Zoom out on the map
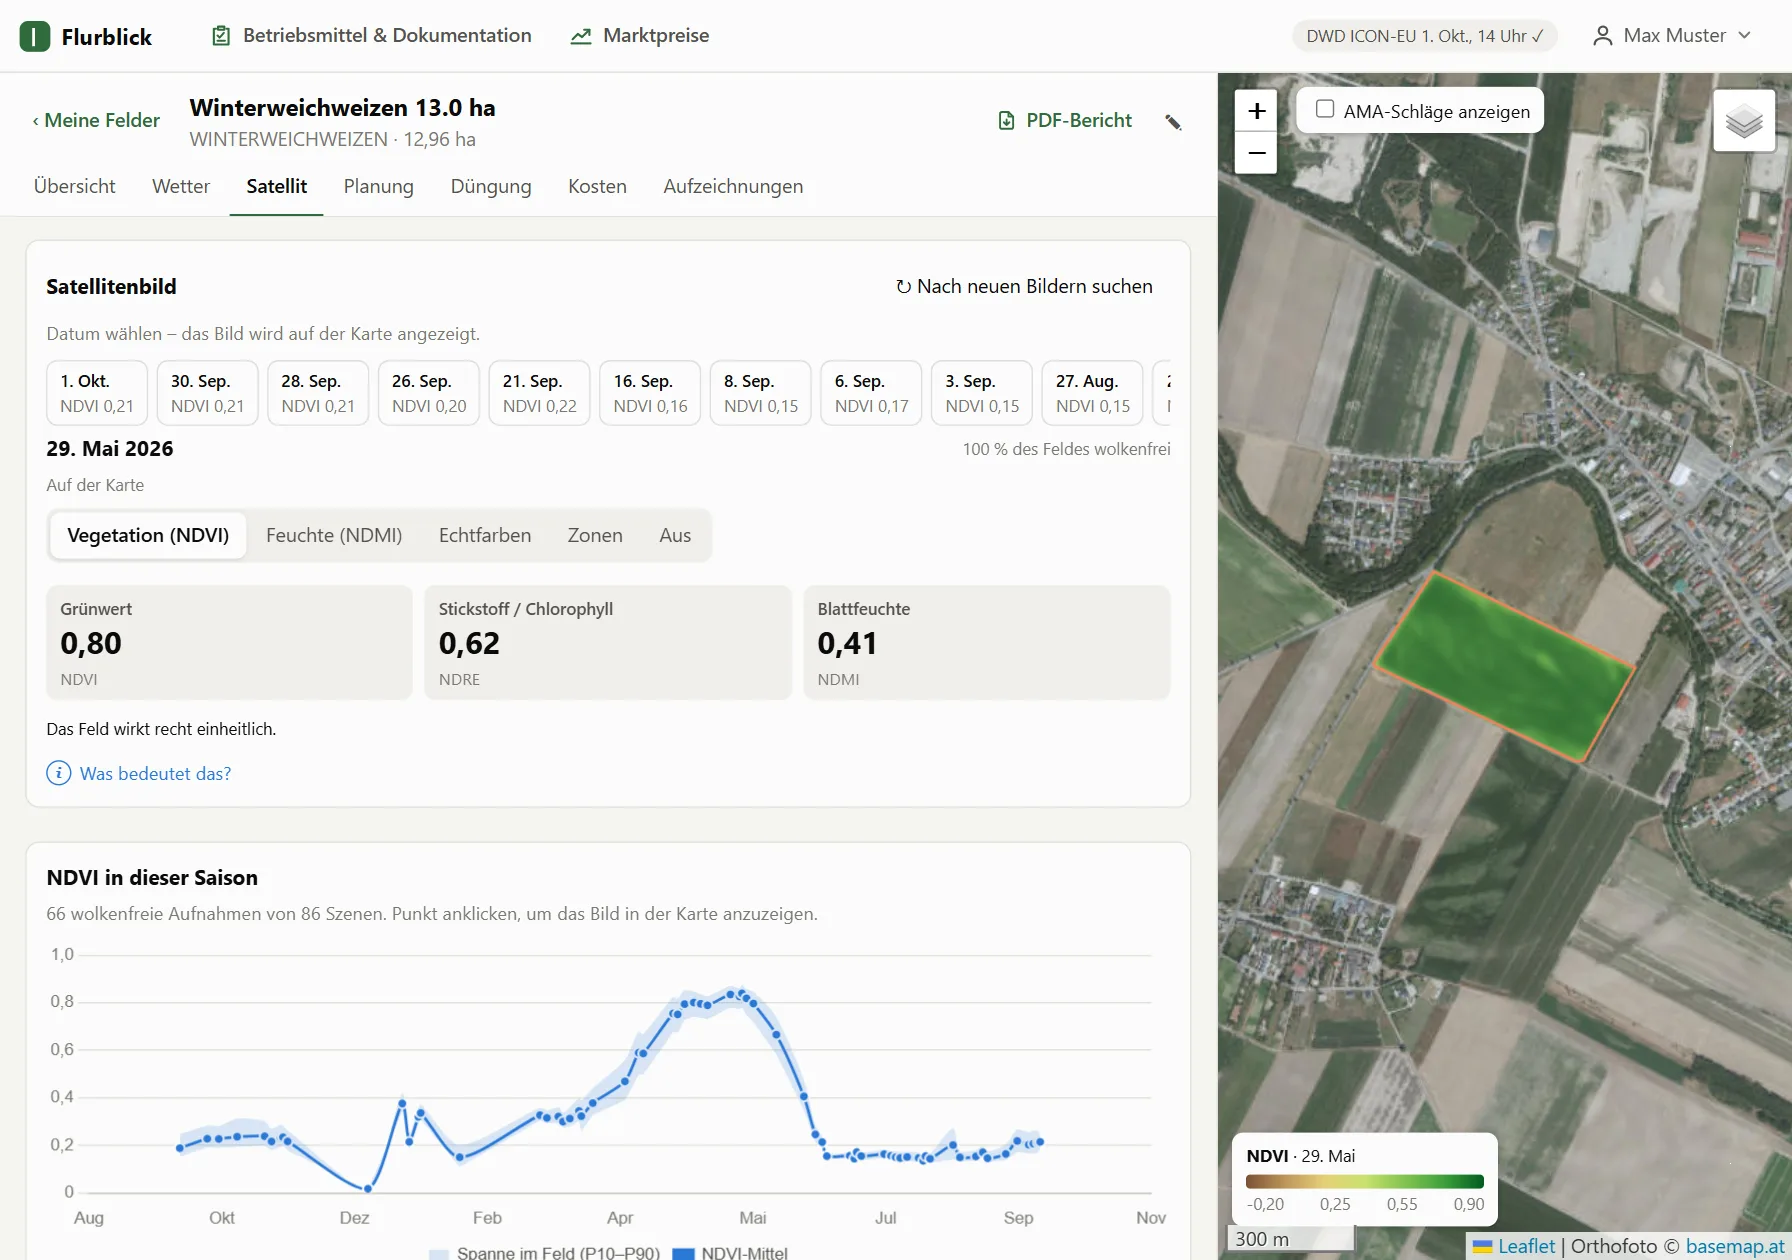 (x=1256, y=153)
